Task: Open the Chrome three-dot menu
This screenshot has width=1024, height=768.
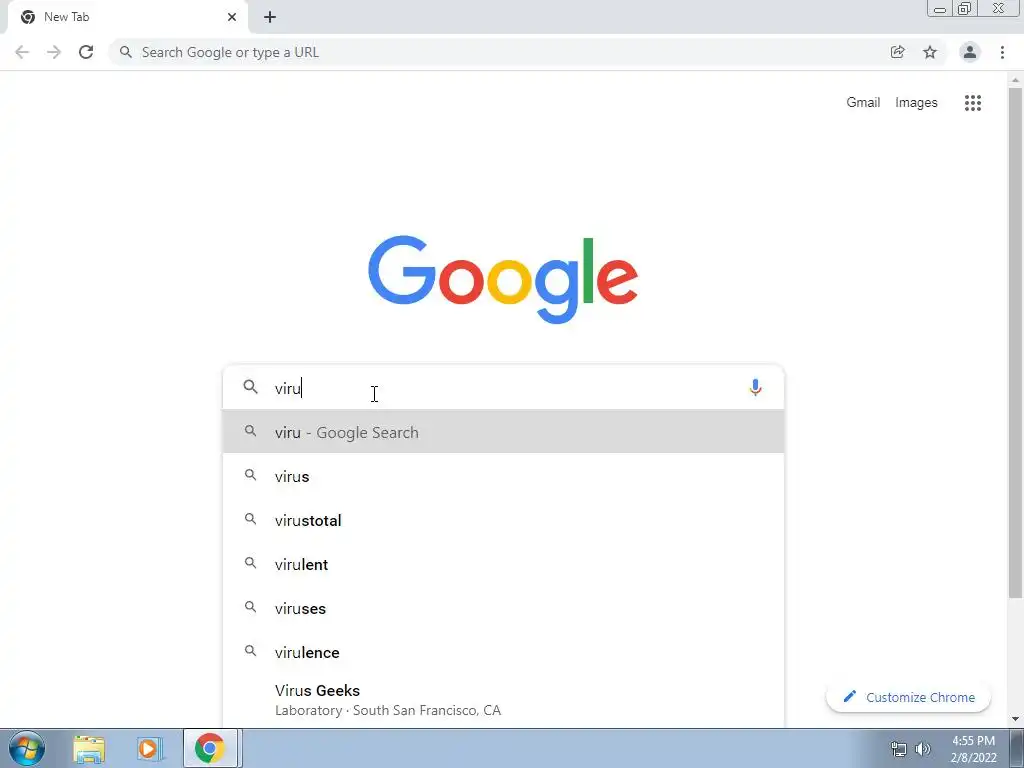Action: (x=1002, y=52)
